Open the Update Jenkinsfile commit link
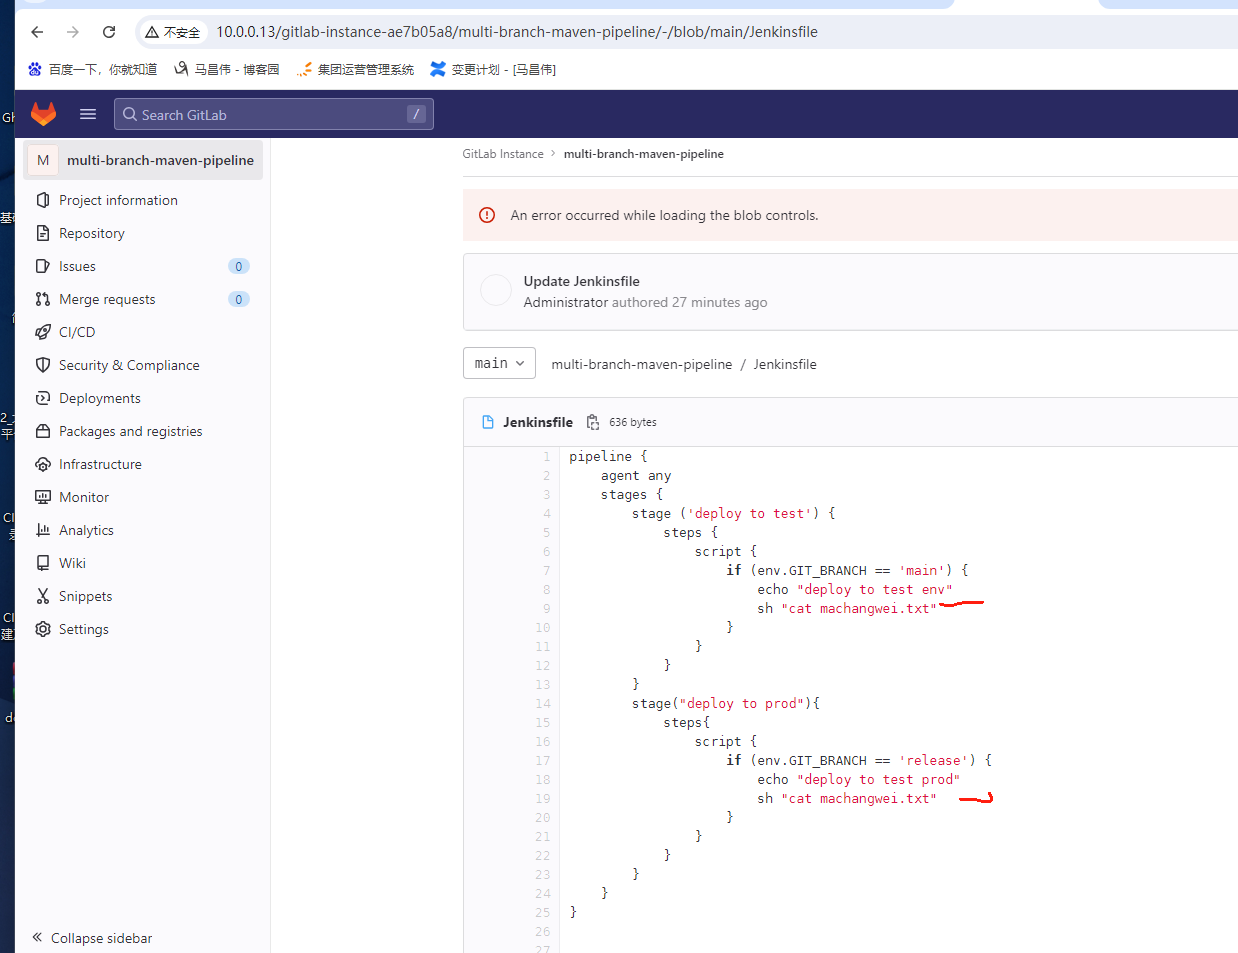Image resolution: width=1238 pixels, height=953 pixels. pos(581,281)
